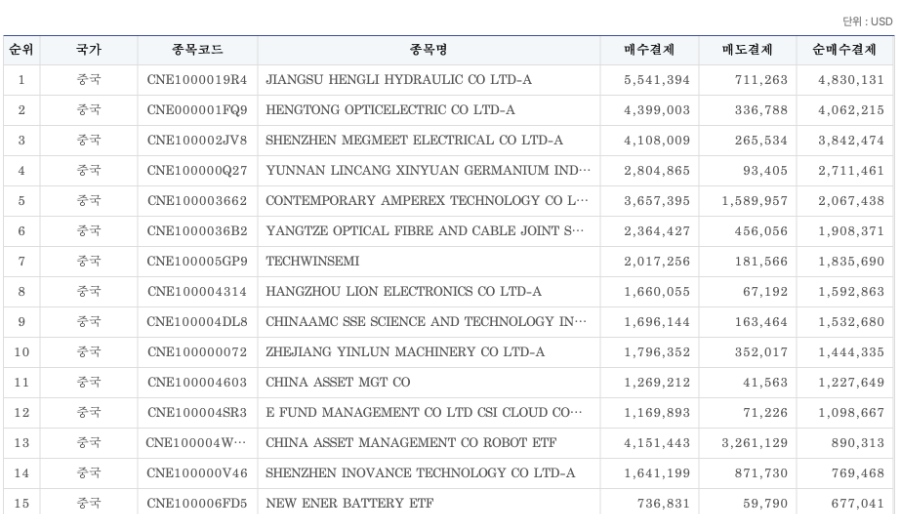Select JIANGSU HENGLI HYDRAULIC CO LTD-A
This screenshot has width=900, height=514.
point(398,80)
